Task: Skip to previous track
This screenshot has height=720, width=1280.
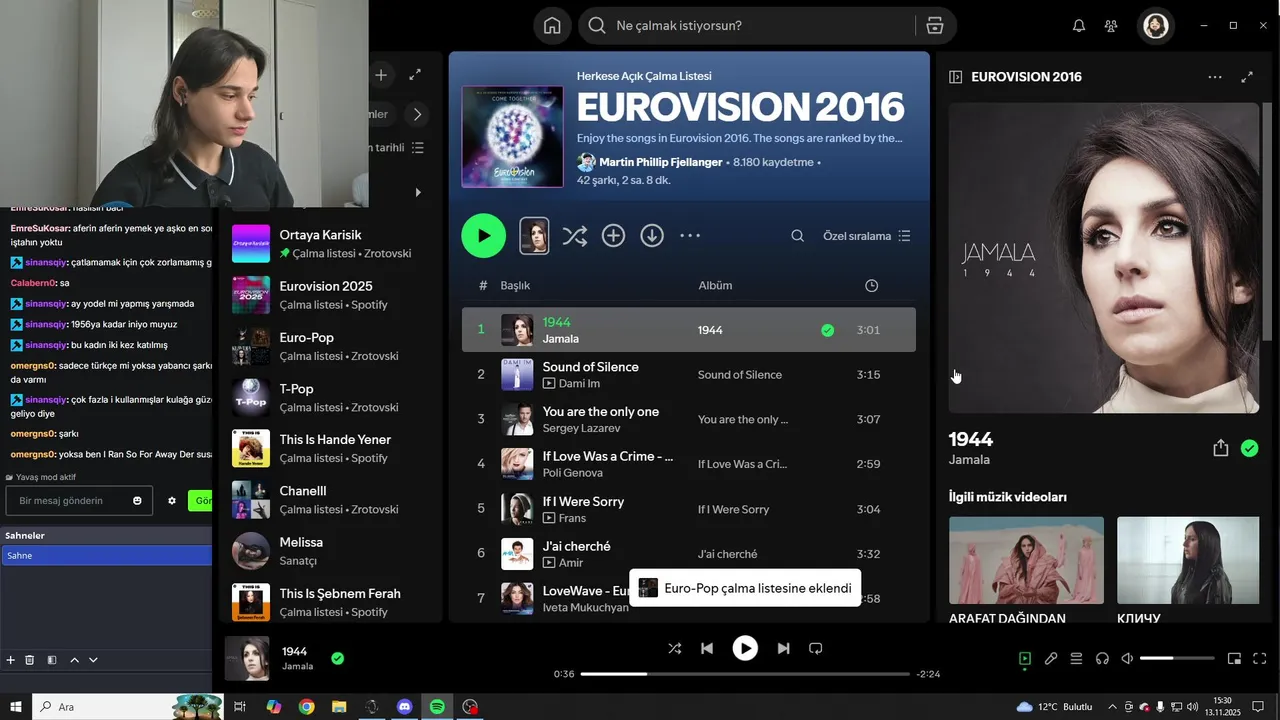Action: point(707,648)
